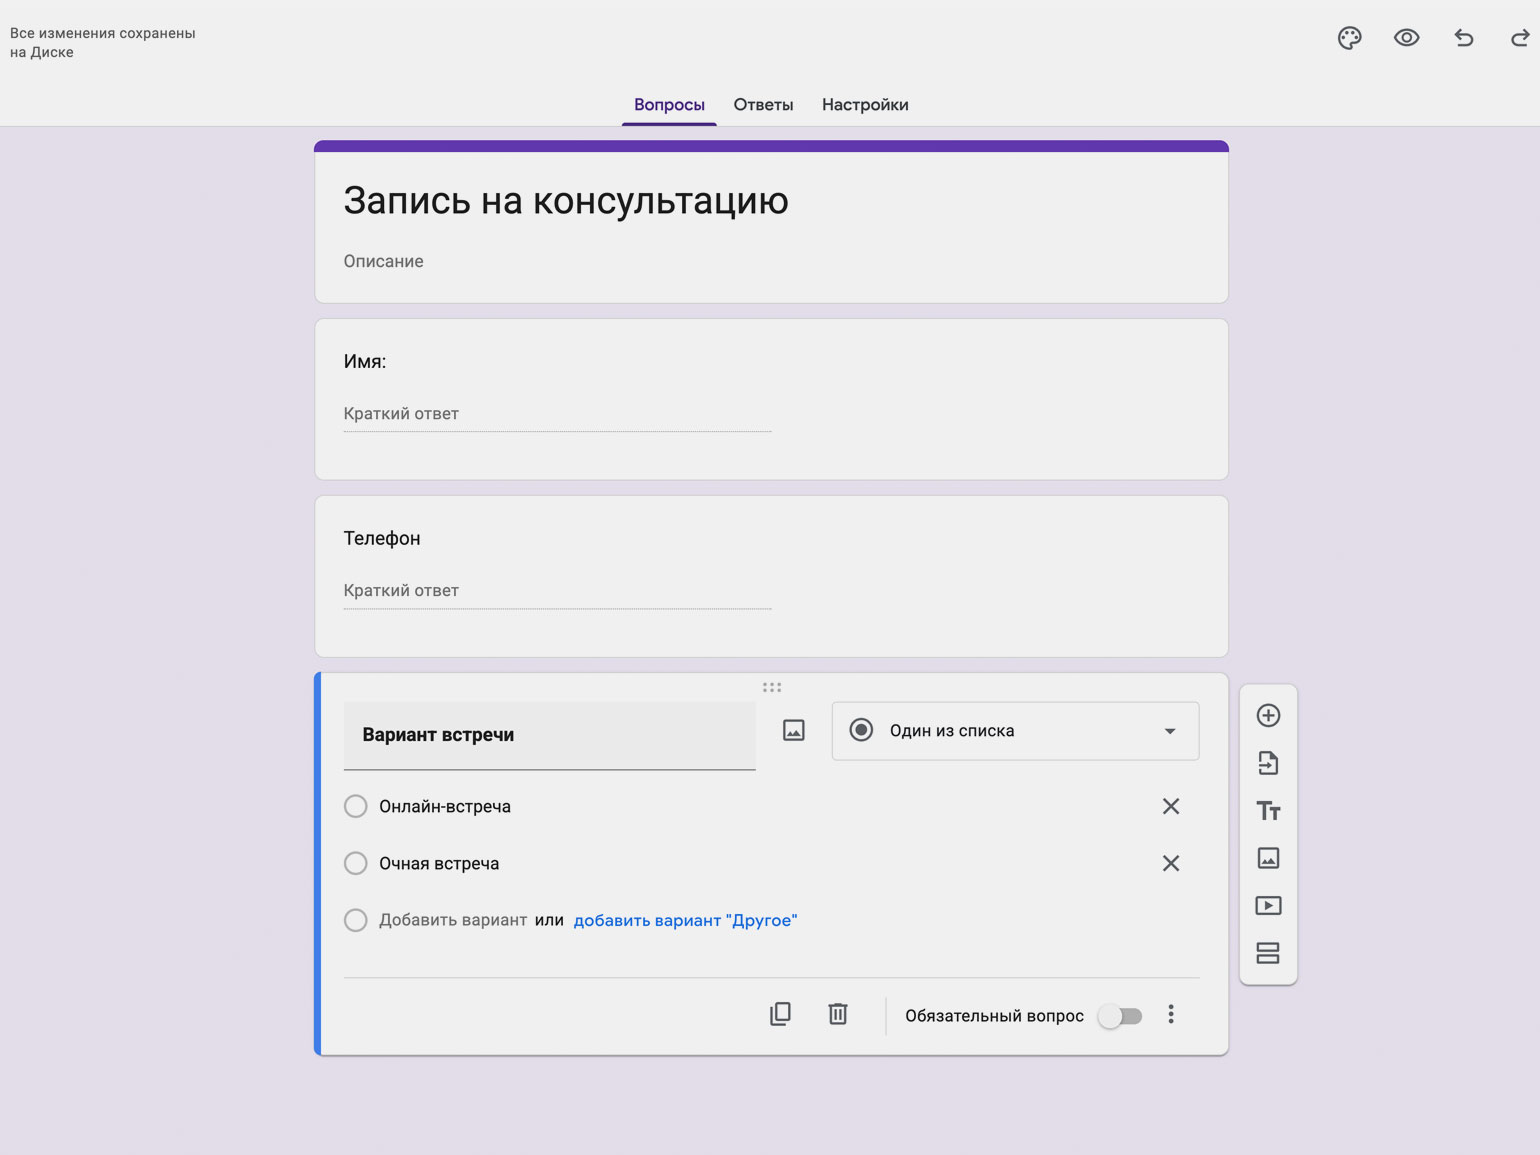Screen dimensions: 1540x1155
Task: Select the Онлайн-встреча radio option
Action: pos(356,807)
